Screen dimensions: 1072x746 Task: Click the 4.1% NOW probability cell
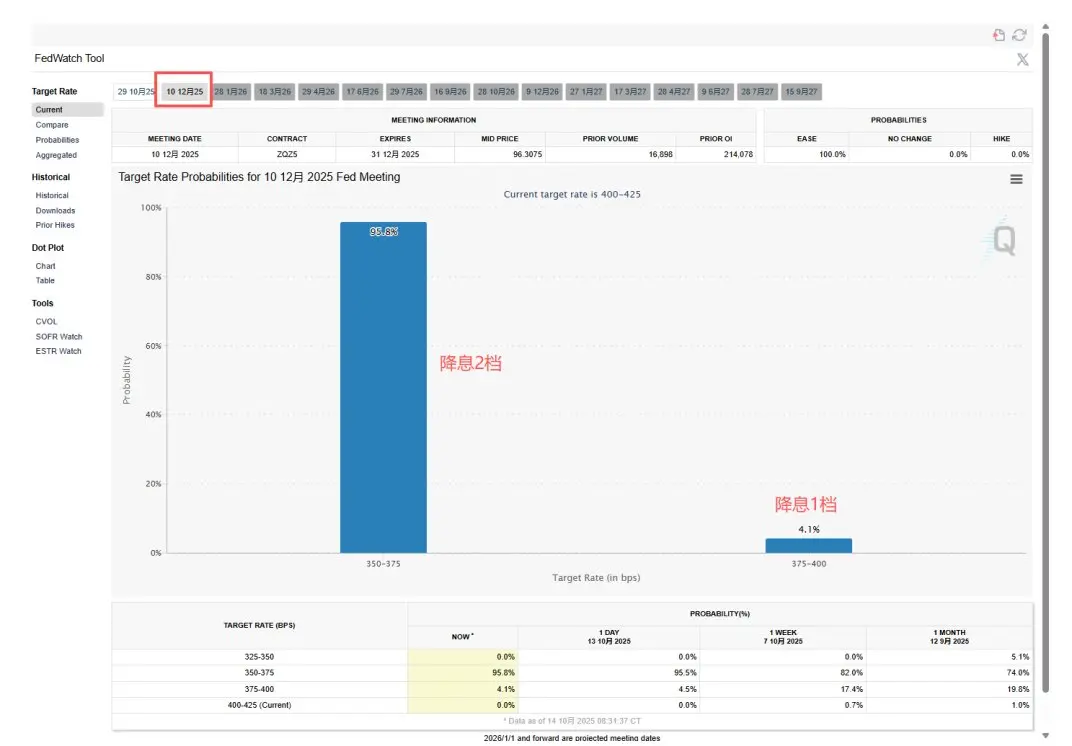tap(463, 689)
